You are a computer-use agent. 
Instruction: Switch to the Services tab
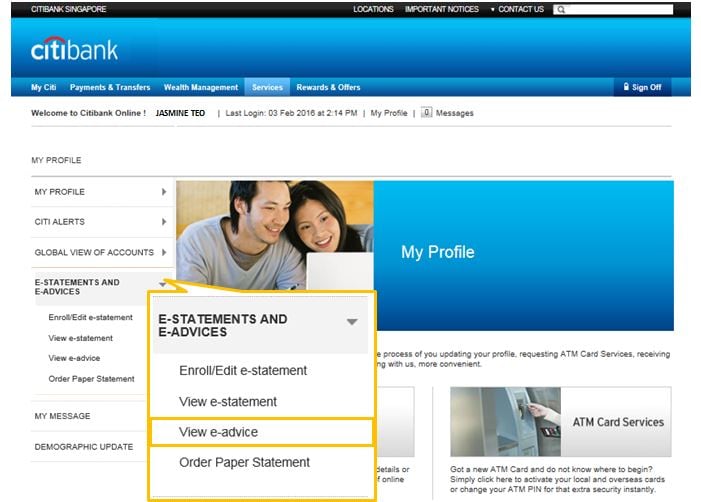[x=267, y=87]
